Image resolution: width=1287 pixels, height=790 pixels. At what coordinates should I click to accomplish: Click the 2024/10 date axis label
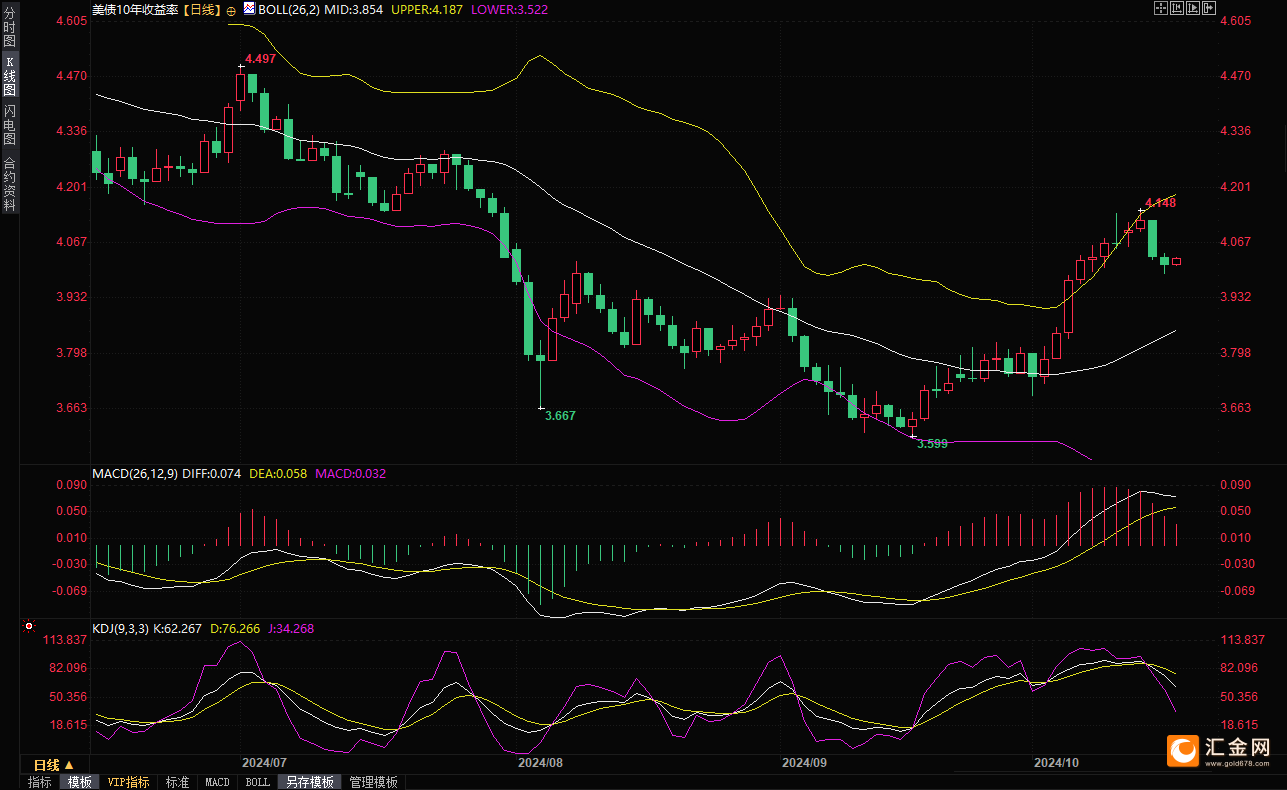click(1057, 762)
